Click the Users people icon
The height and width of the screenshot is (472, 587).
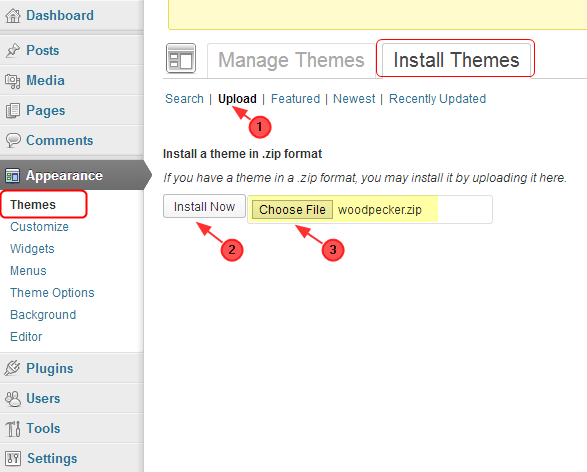13,399
